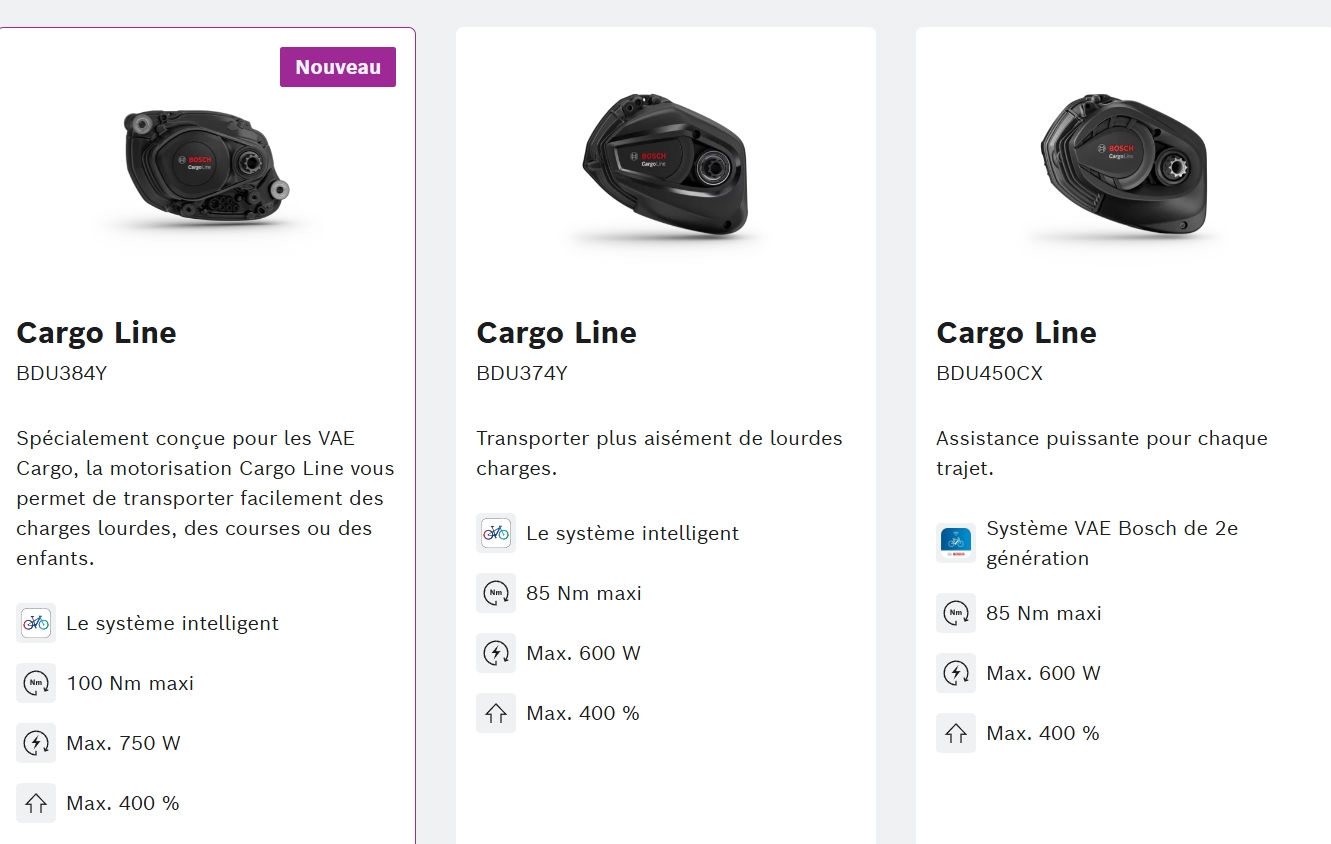Click the Nouveau badge on the first card
This screenshot has width=1331, height=844.
pyautogui.click(x=338, y=67)
